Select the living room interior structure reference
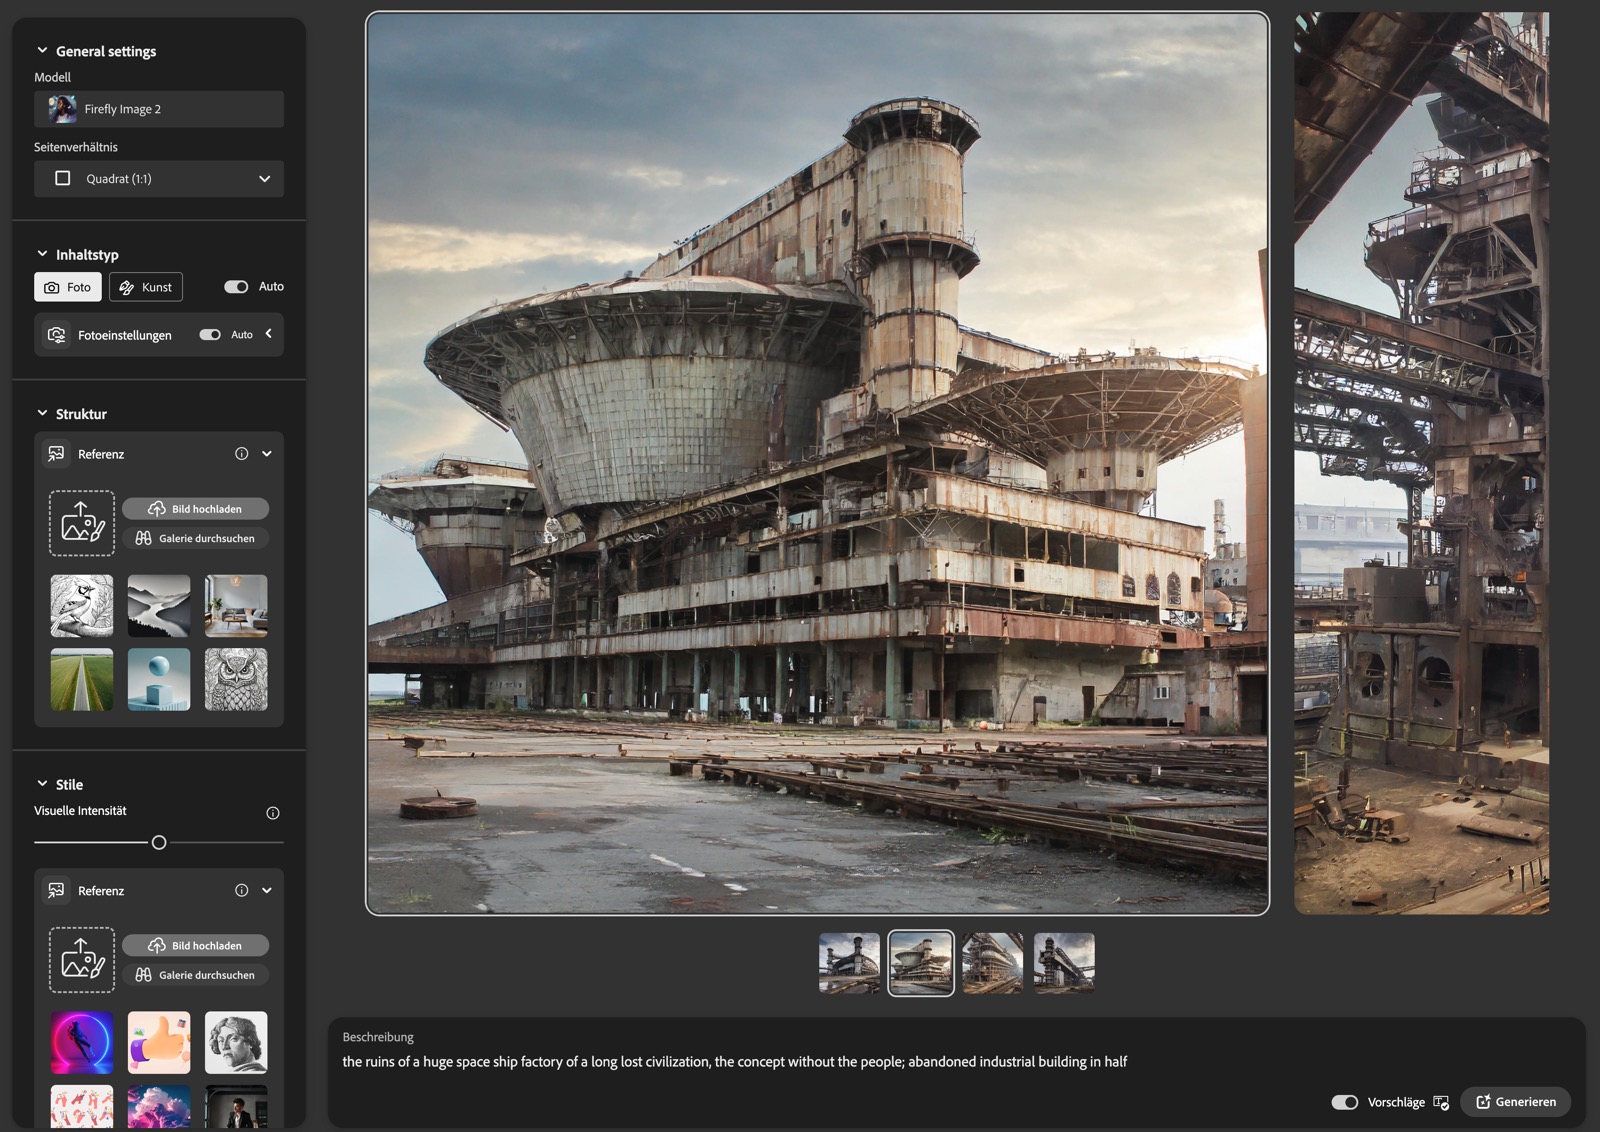Image resolution: width=1600 pixels, height=1132 pixels. 236,606
